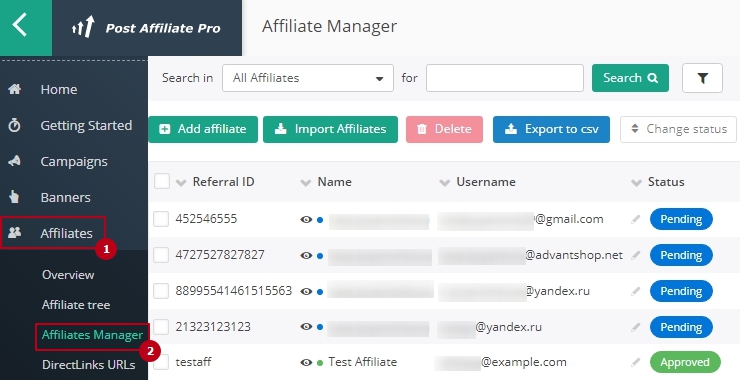The image size is (740, 380).
Task: Open Affiliate tree in the sidebar
Action: (76, 305)
